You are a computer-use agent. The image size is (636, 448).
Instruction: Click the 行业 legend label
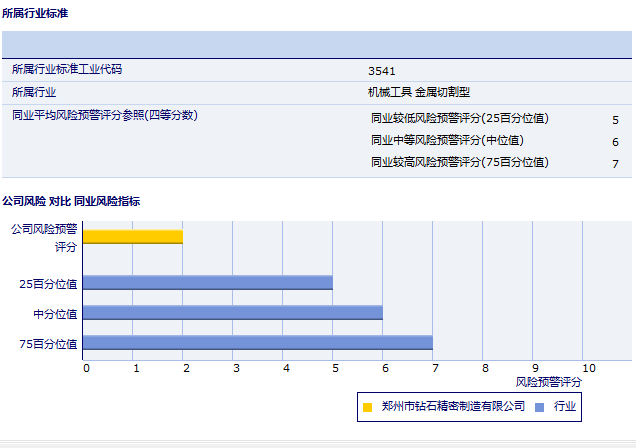pos(564,407)
